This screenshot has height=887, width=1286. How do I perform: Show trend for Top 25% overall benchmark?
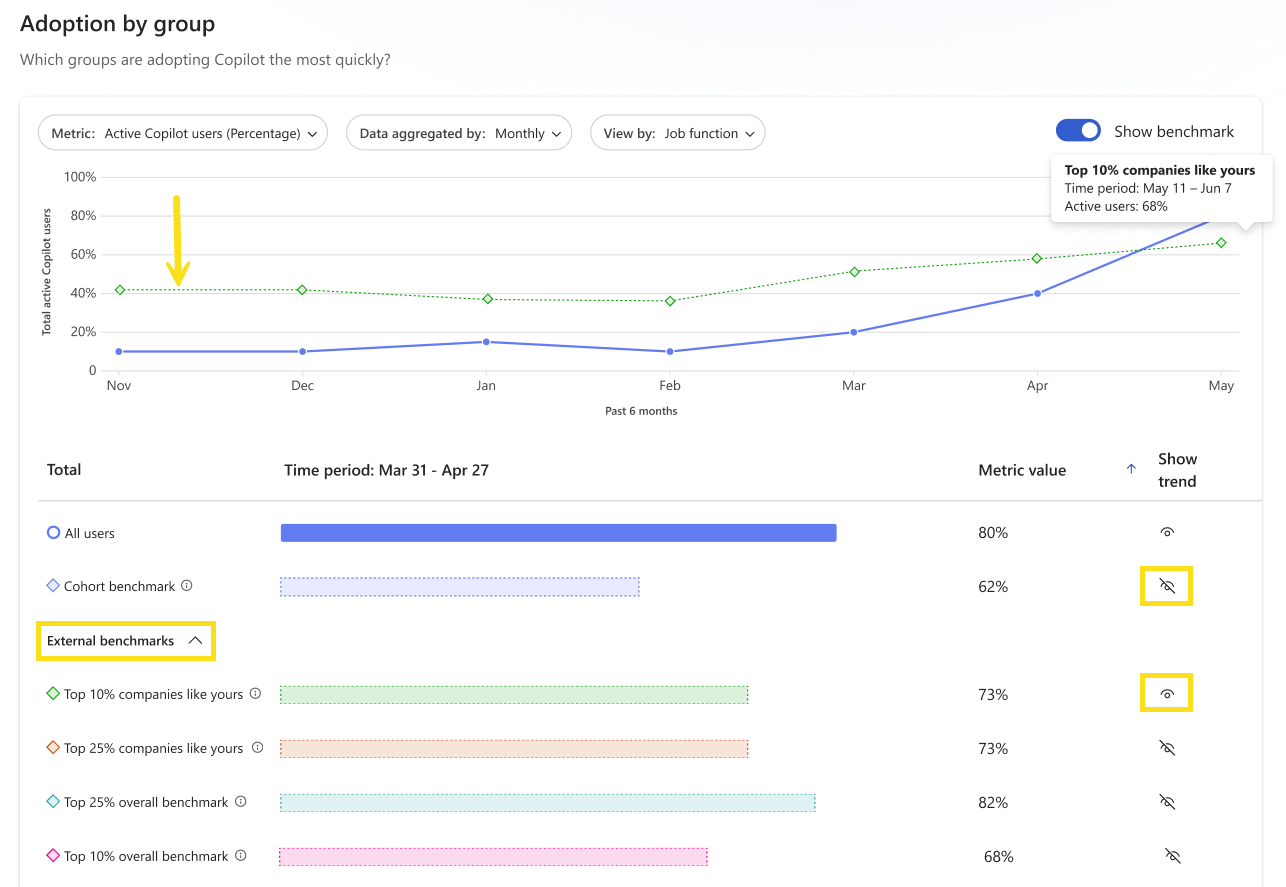pos(1167,802)
